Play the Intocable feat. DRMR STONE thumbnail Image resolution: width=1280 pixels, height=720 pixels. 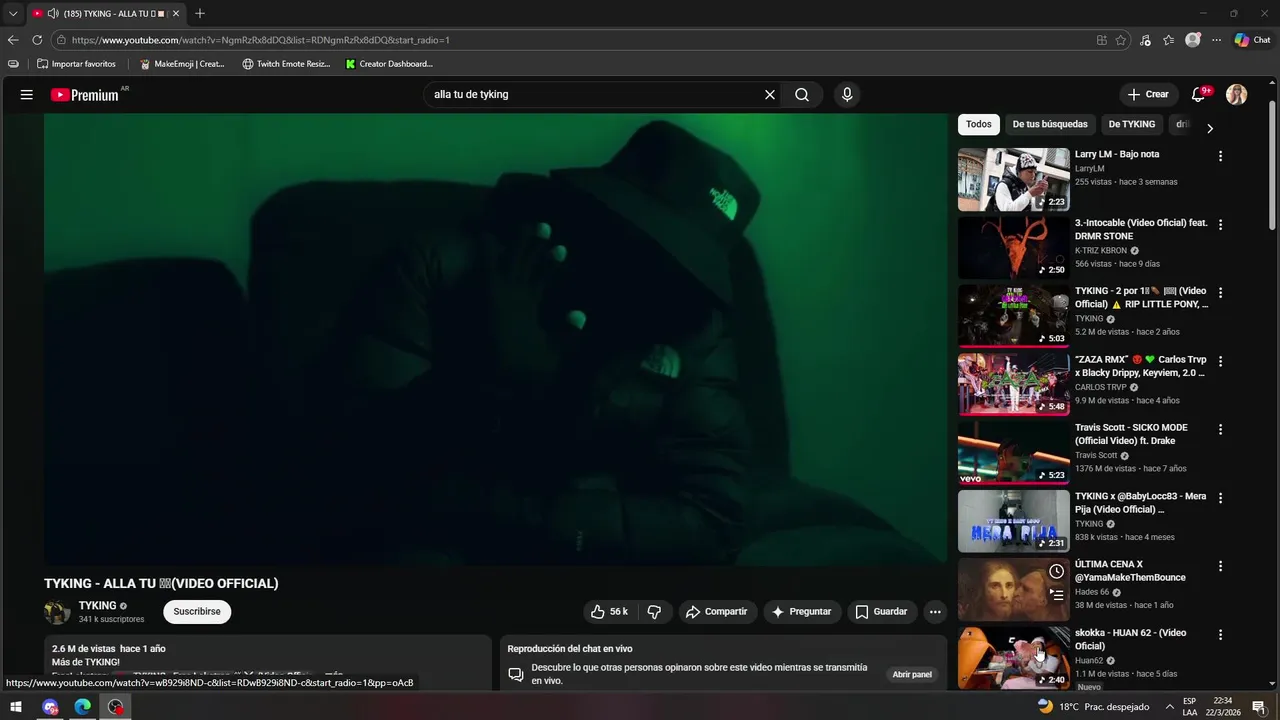pyautogui.click(x=1014, y=248)
